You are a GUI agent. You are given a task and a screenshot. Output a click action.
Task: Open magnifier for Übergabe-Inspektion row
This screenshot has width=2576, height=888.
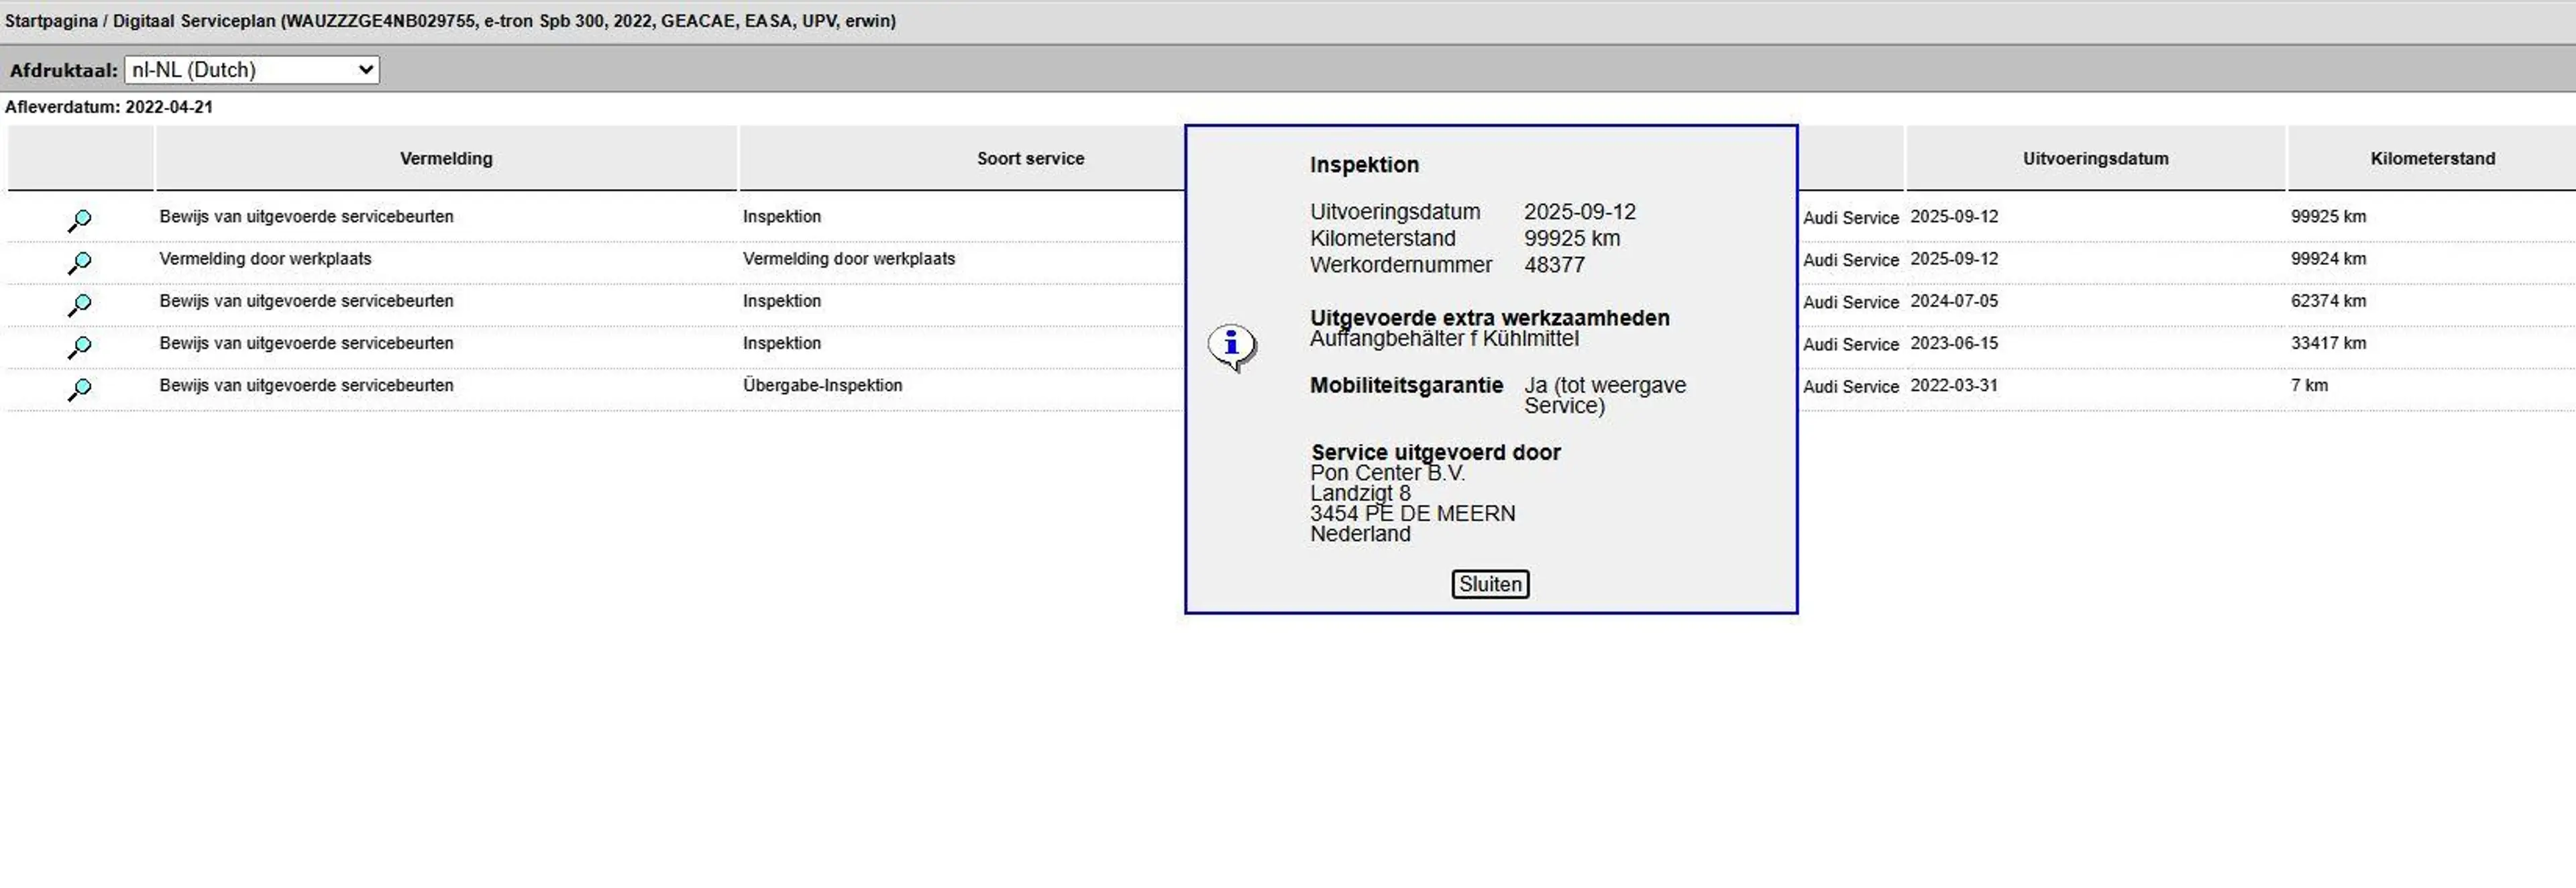(x=80, y=388)
